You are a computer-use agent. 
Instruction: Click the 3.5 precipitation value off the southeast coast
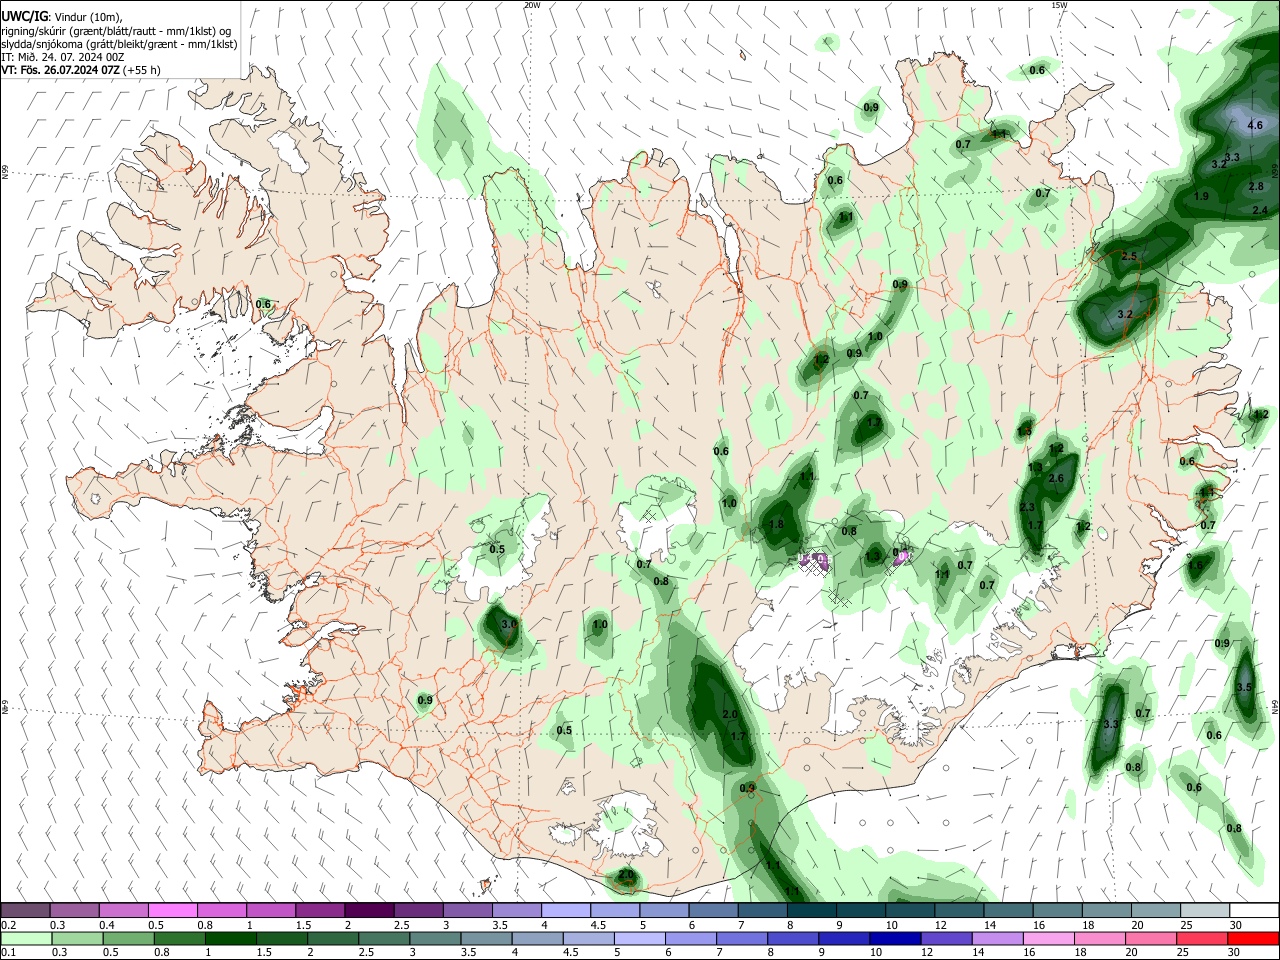(x=1244, y=688)
